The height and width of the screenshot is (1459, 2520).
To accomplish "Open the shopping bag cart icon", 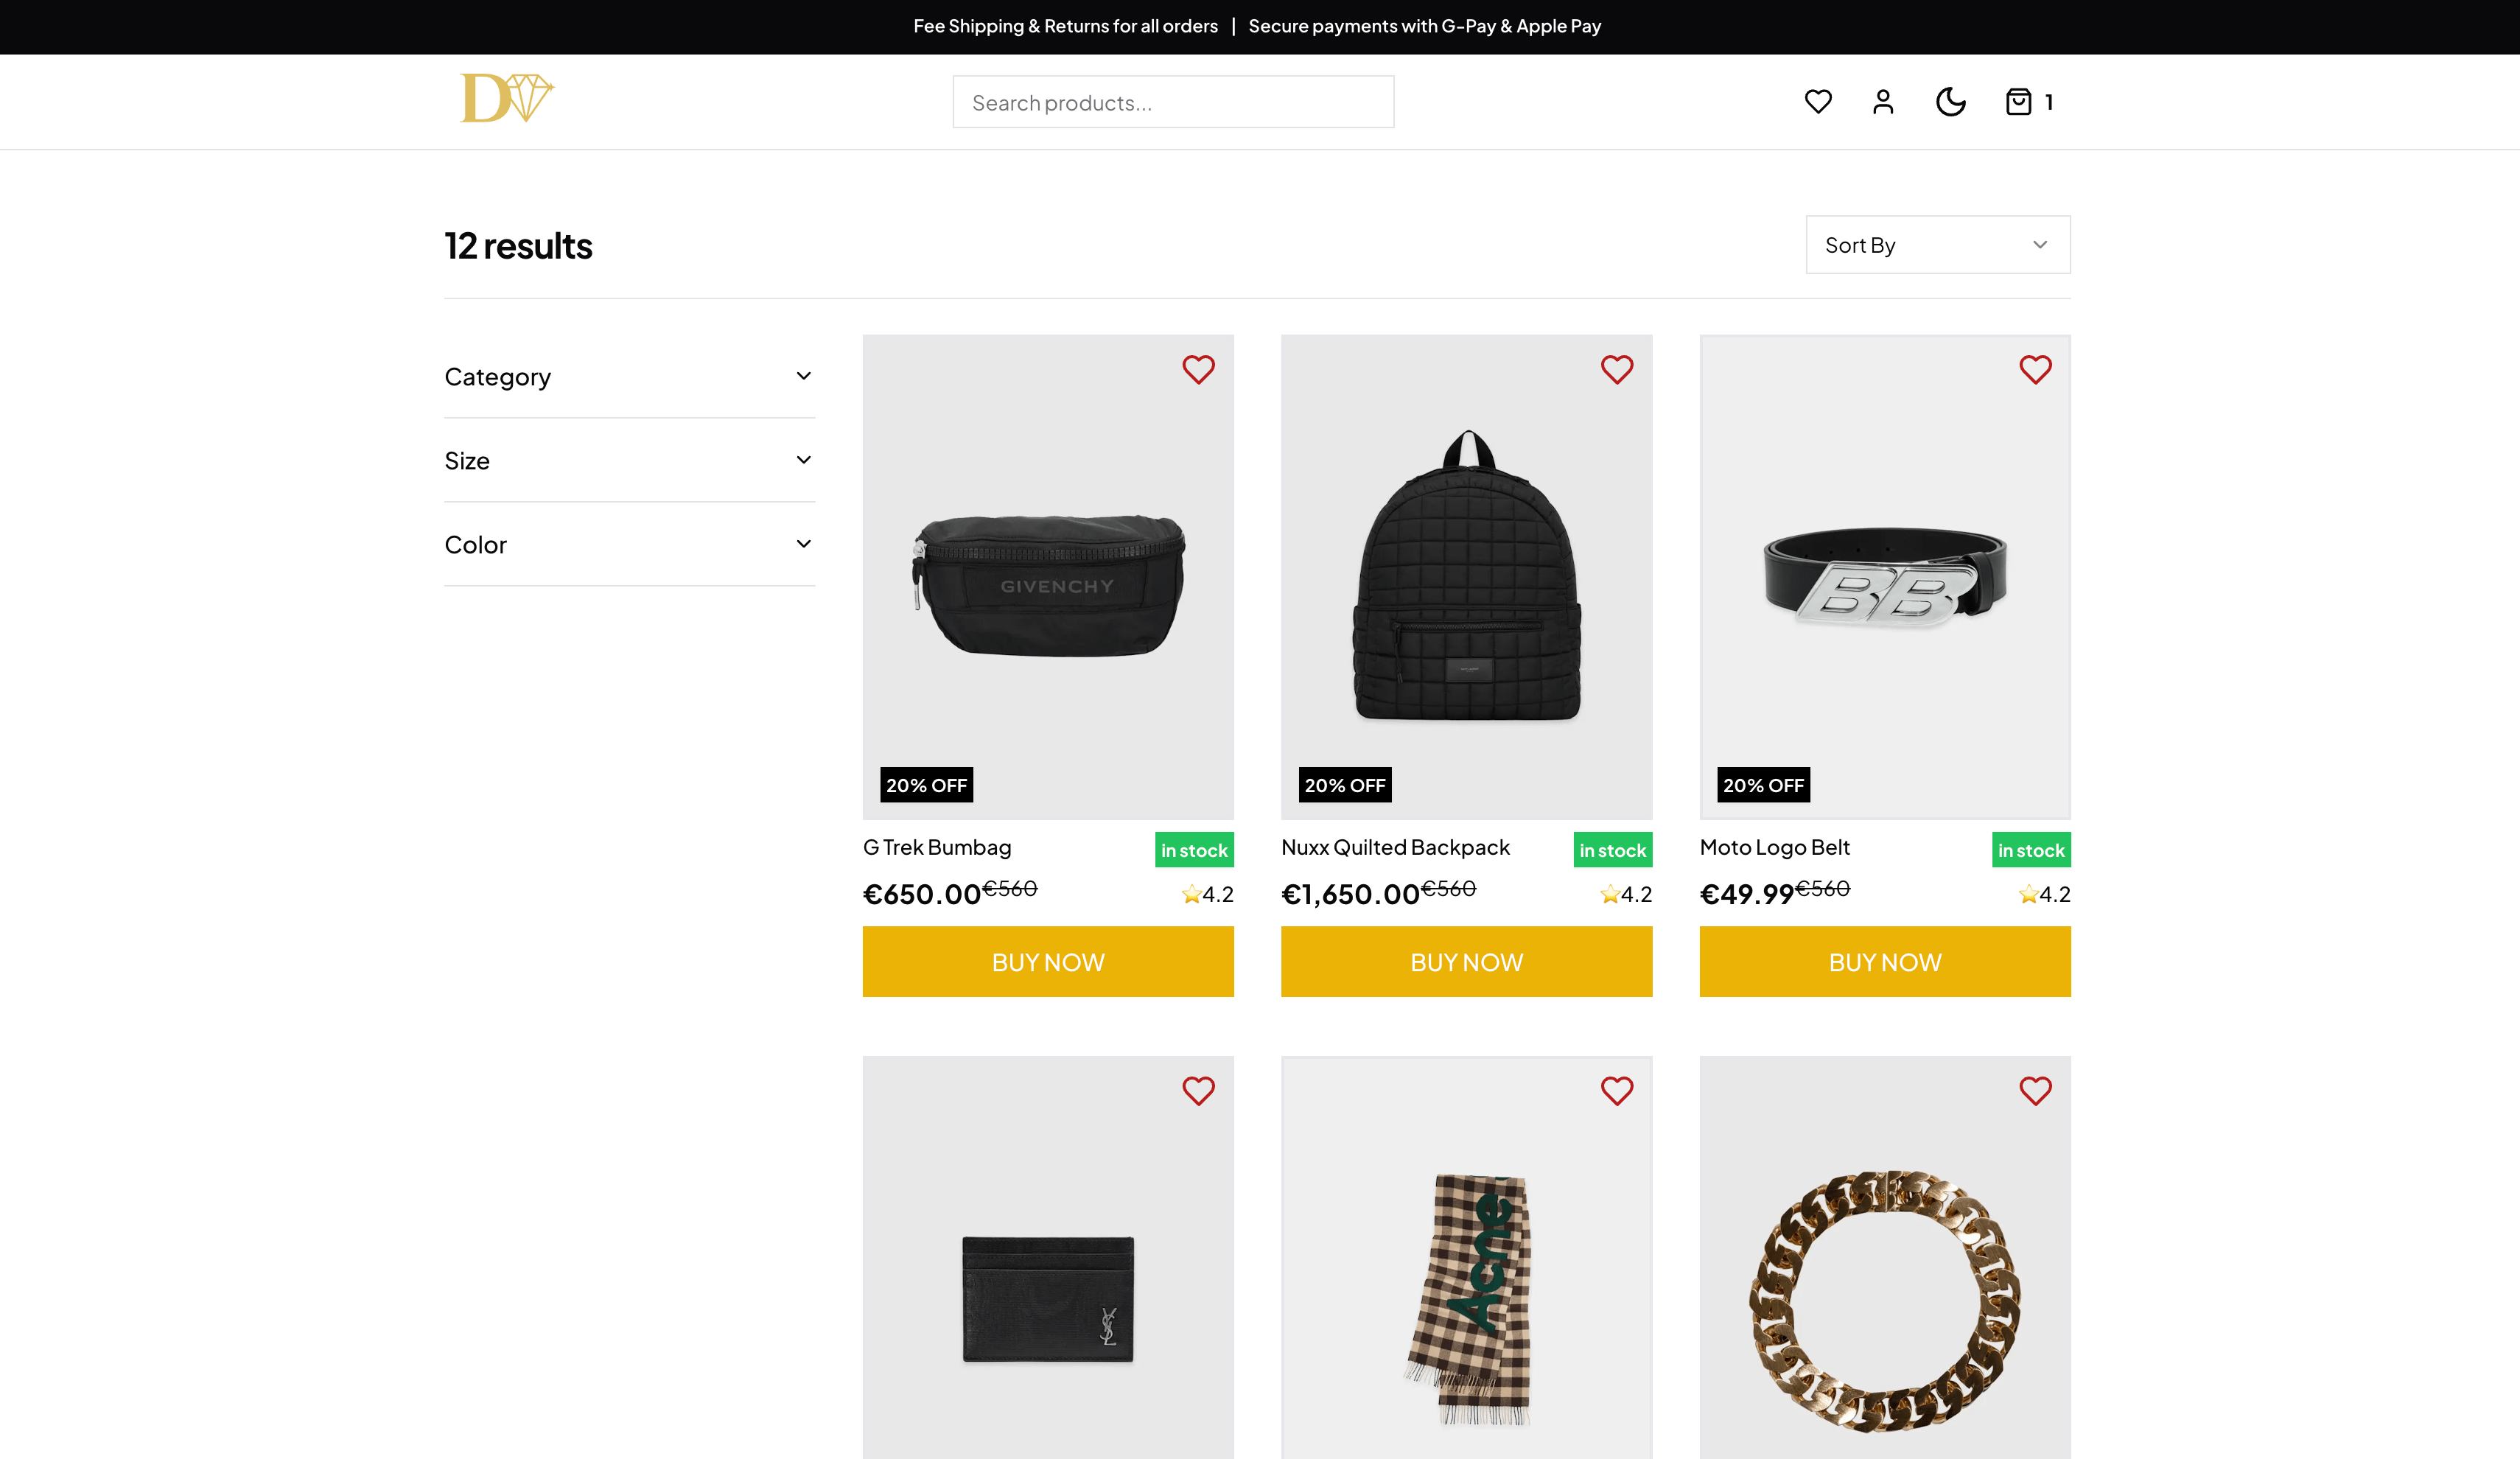I will pos(2018,102).
